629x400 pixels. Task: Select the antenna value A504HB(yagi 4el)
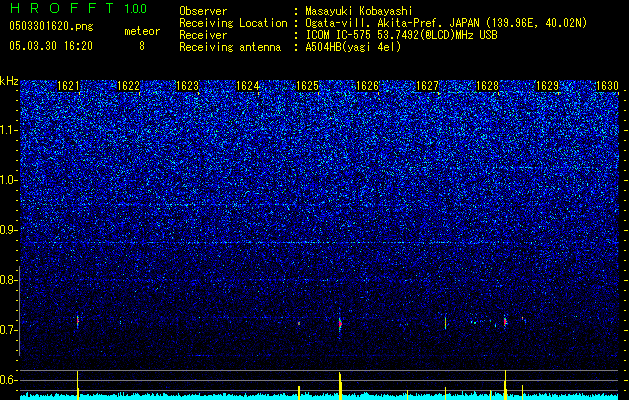353,47
